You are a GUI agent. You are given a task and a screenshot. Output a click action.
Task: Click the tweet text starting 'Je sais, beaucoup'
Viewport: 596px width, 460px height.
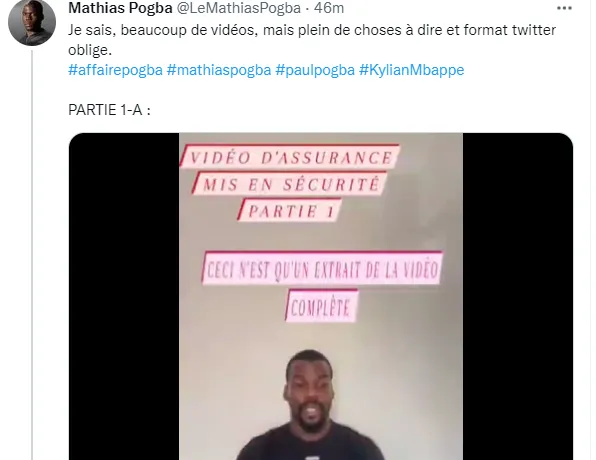312,40
